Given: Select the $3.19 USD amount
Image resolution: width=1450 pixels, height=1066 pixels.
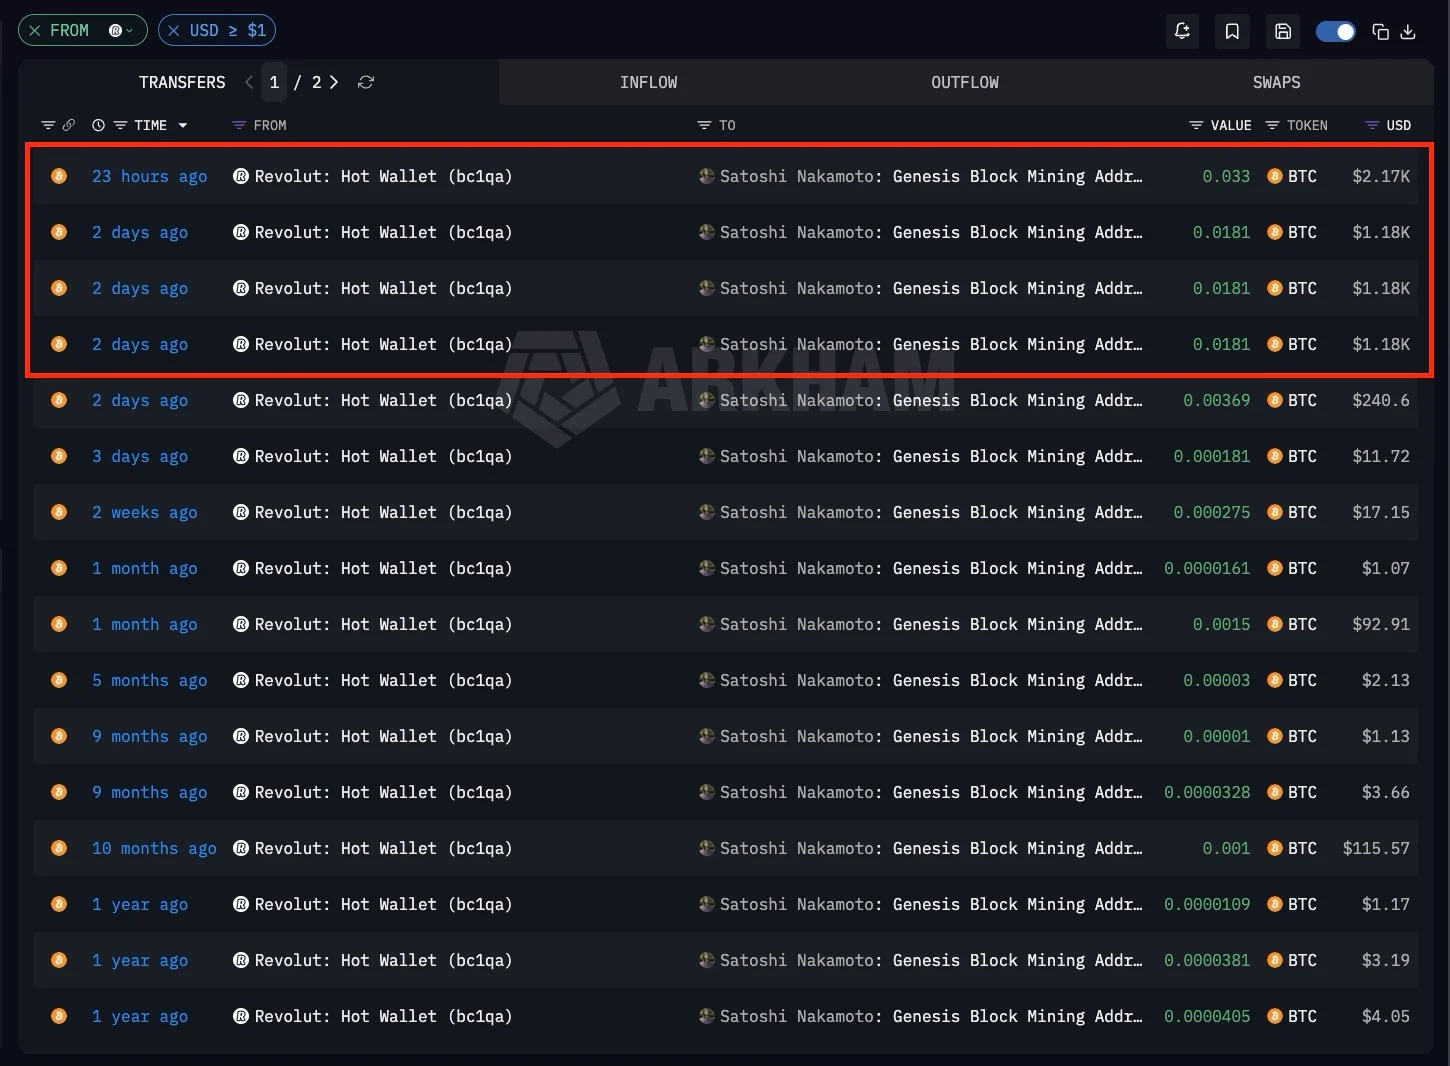Looking at the screenshot, I should tap(1386, 960).
